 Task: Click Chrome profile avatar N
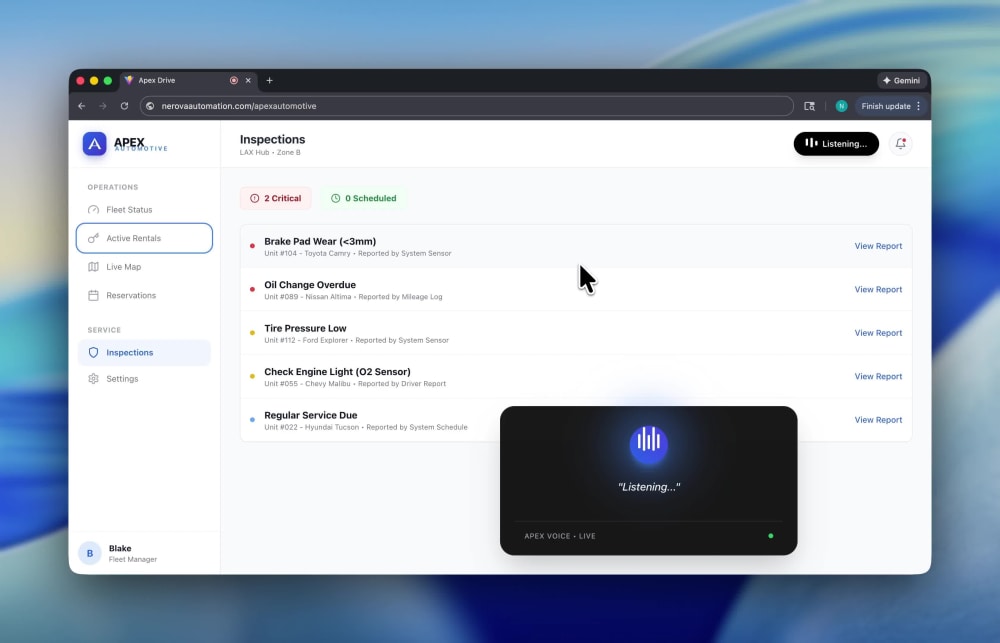click(x=841, y=106)
